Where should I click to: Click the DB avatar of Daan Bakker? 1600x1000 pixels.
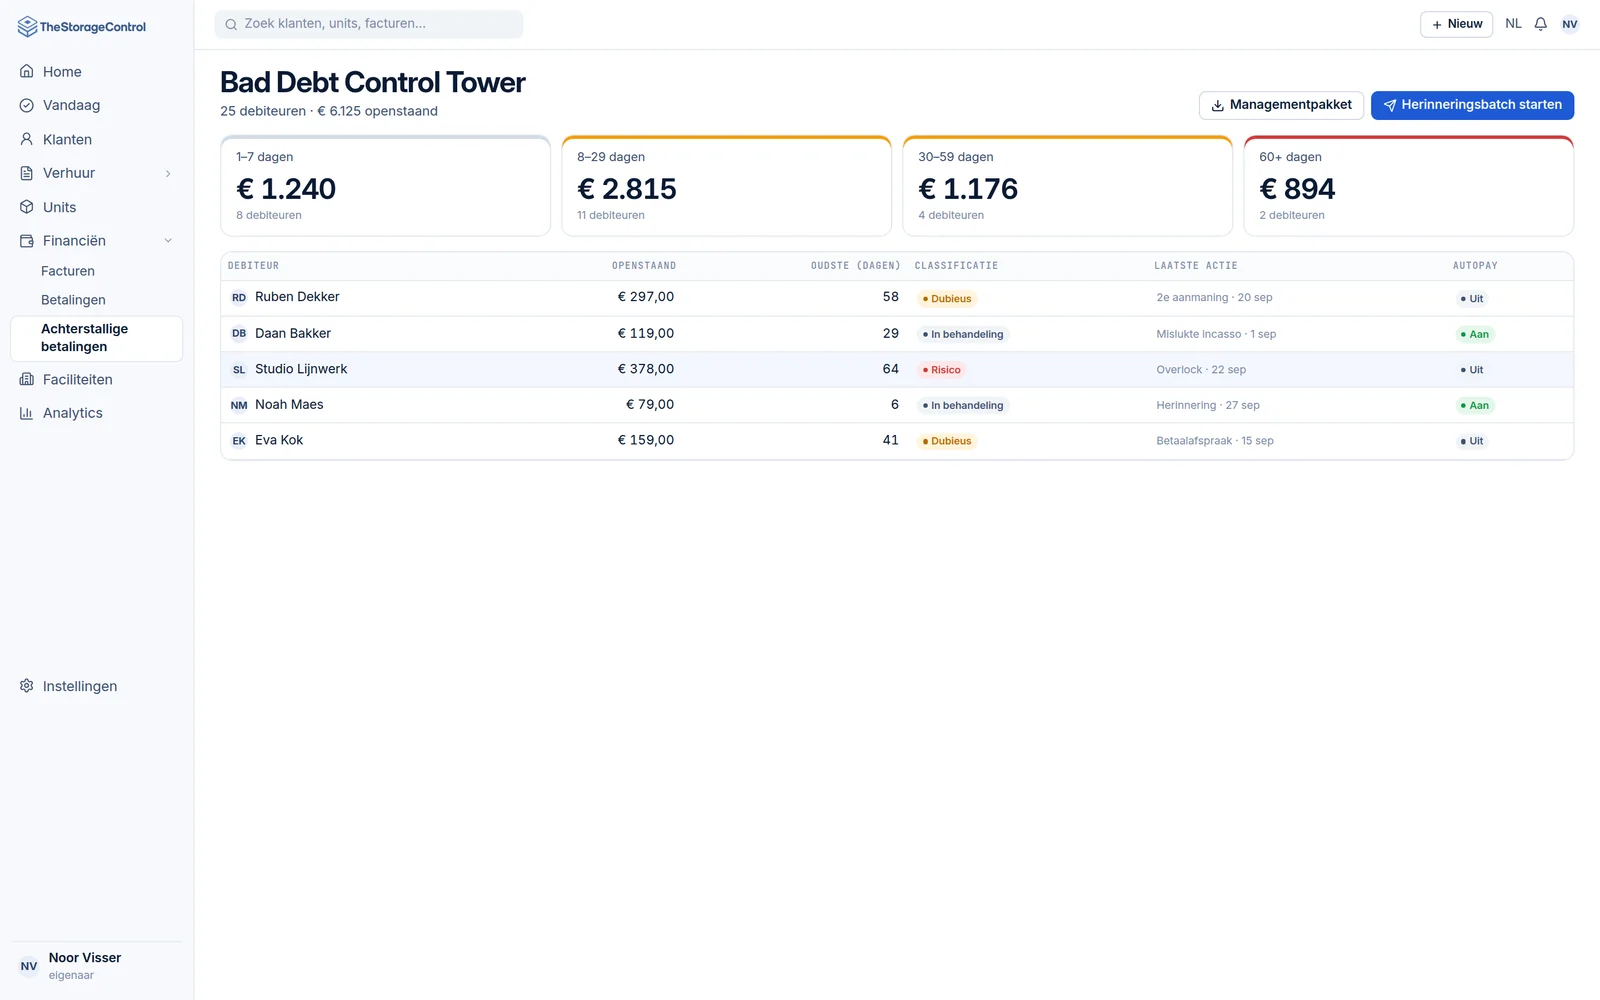point(239,334)
